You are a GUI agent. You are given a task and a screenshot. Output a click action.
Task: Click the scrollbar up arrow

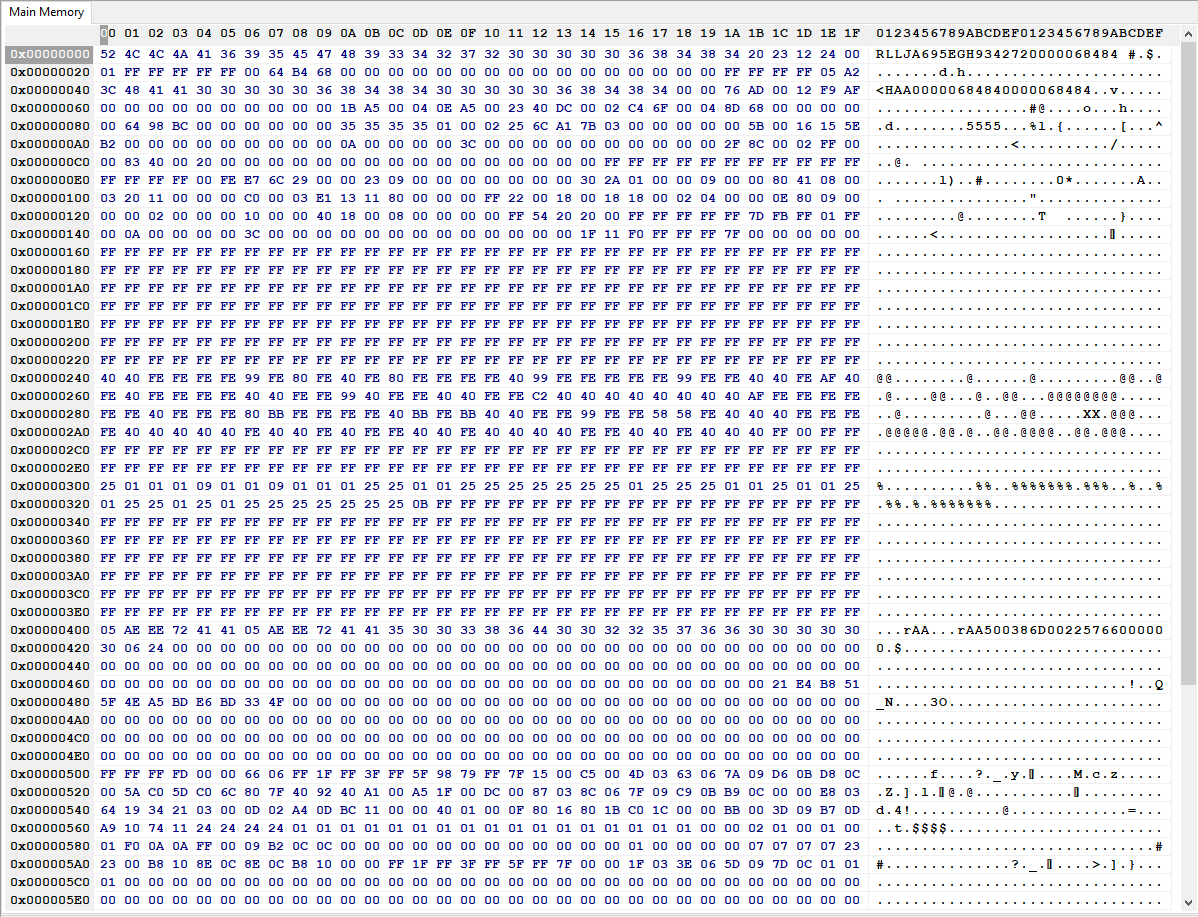(x=1188, y=34)
